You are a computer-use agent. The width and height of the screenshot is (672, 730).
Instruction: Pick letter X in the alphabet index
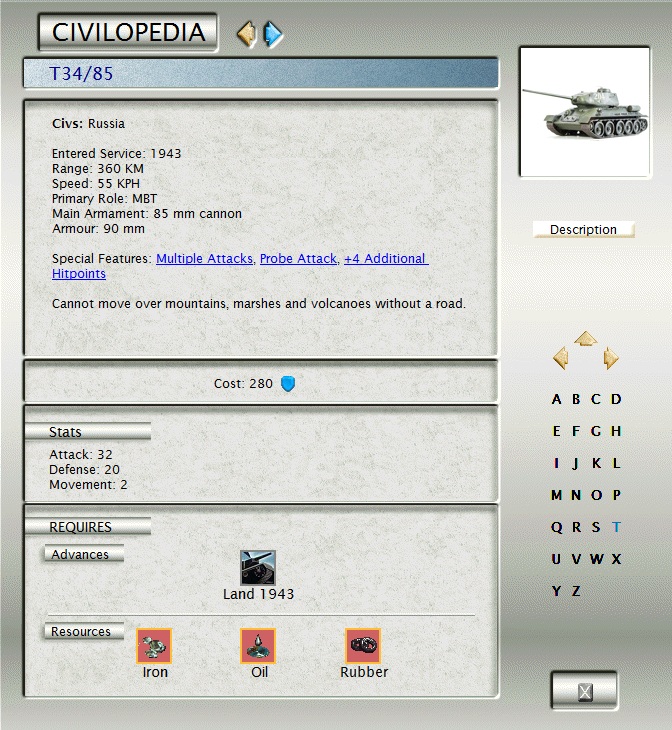pos(617,559)
